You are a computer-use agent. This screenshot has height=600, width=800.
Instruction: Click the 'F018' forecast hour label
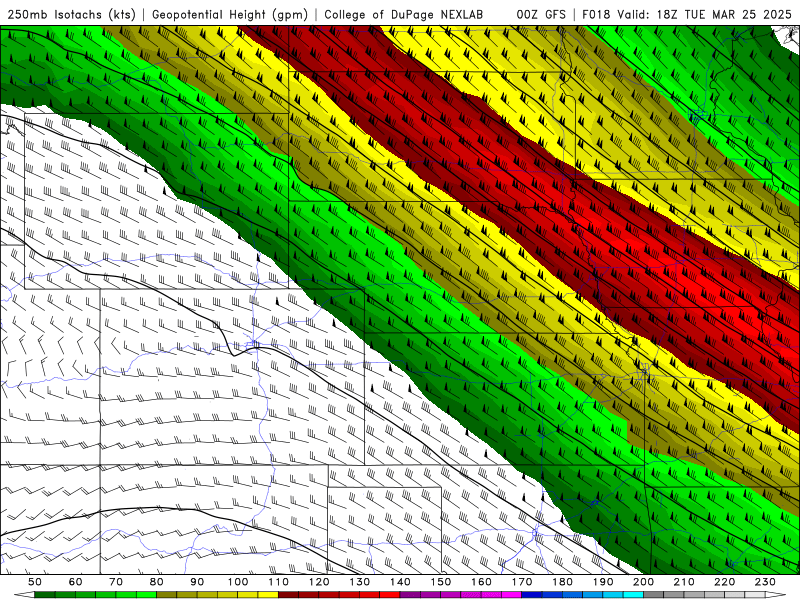(596, 15)
